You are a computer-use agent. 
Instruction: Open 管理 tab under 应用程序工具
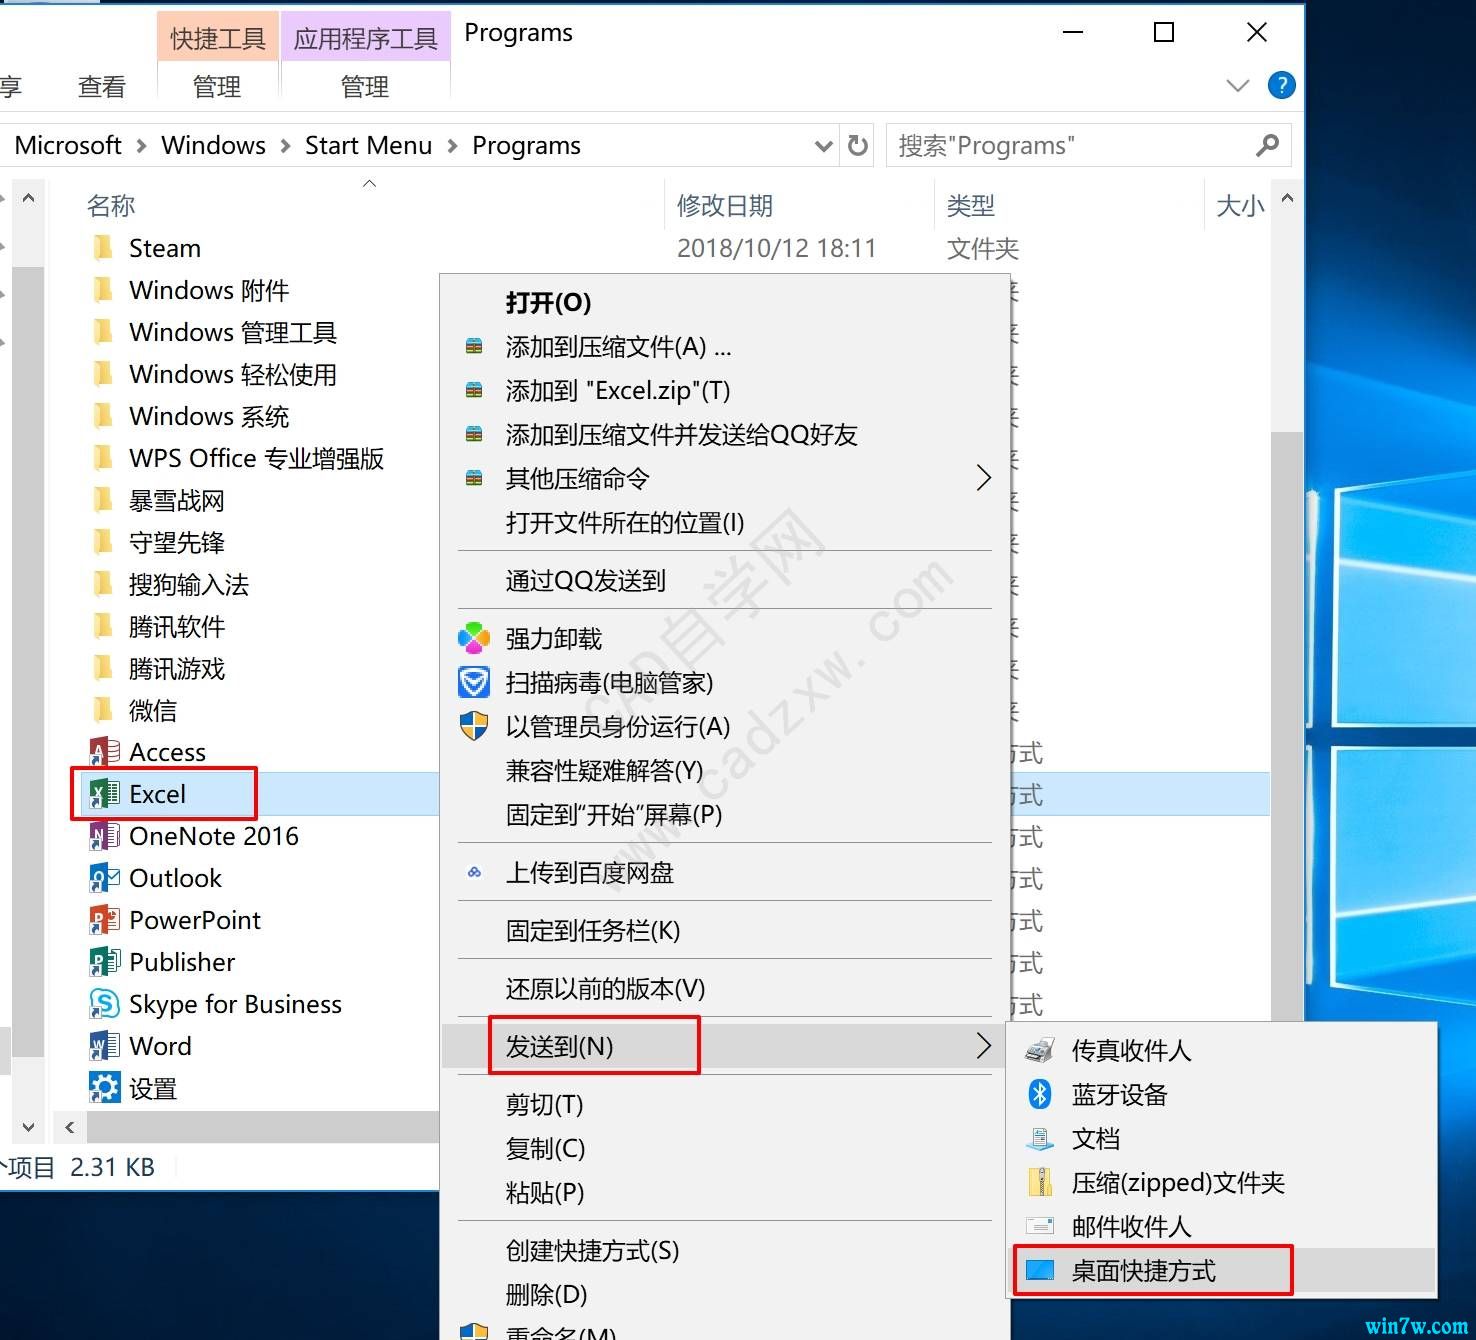(365, 87)
